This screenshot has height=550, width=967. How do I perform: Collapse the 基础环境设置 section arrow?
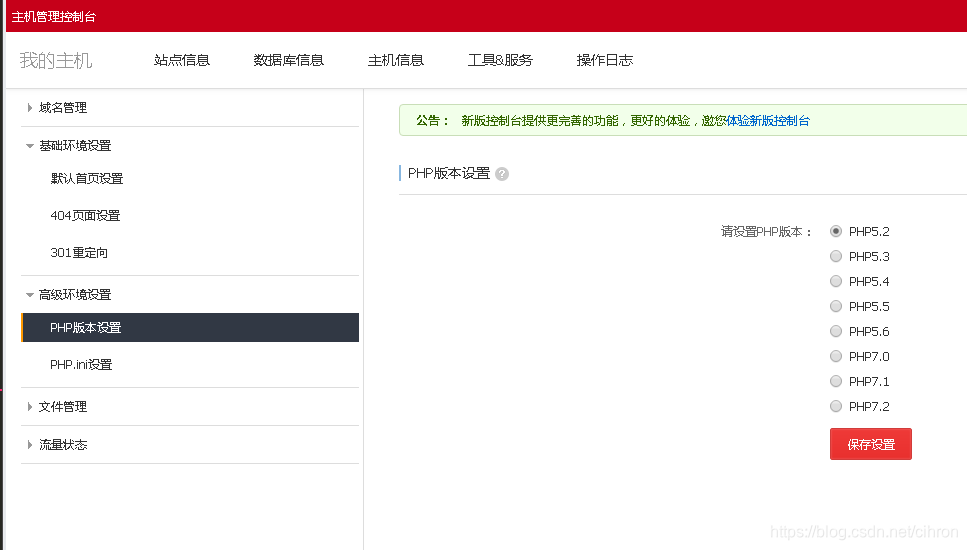(30, 146)
